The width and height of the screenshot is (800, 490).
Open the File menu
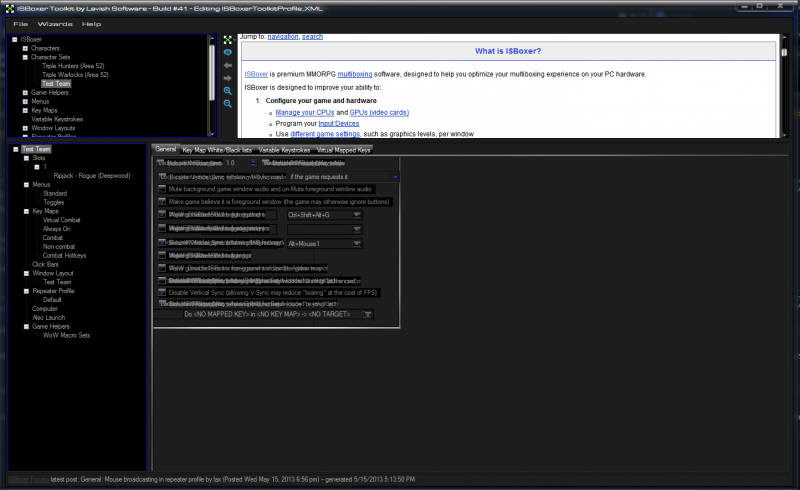pyautogui.click(x=20, y=24)
